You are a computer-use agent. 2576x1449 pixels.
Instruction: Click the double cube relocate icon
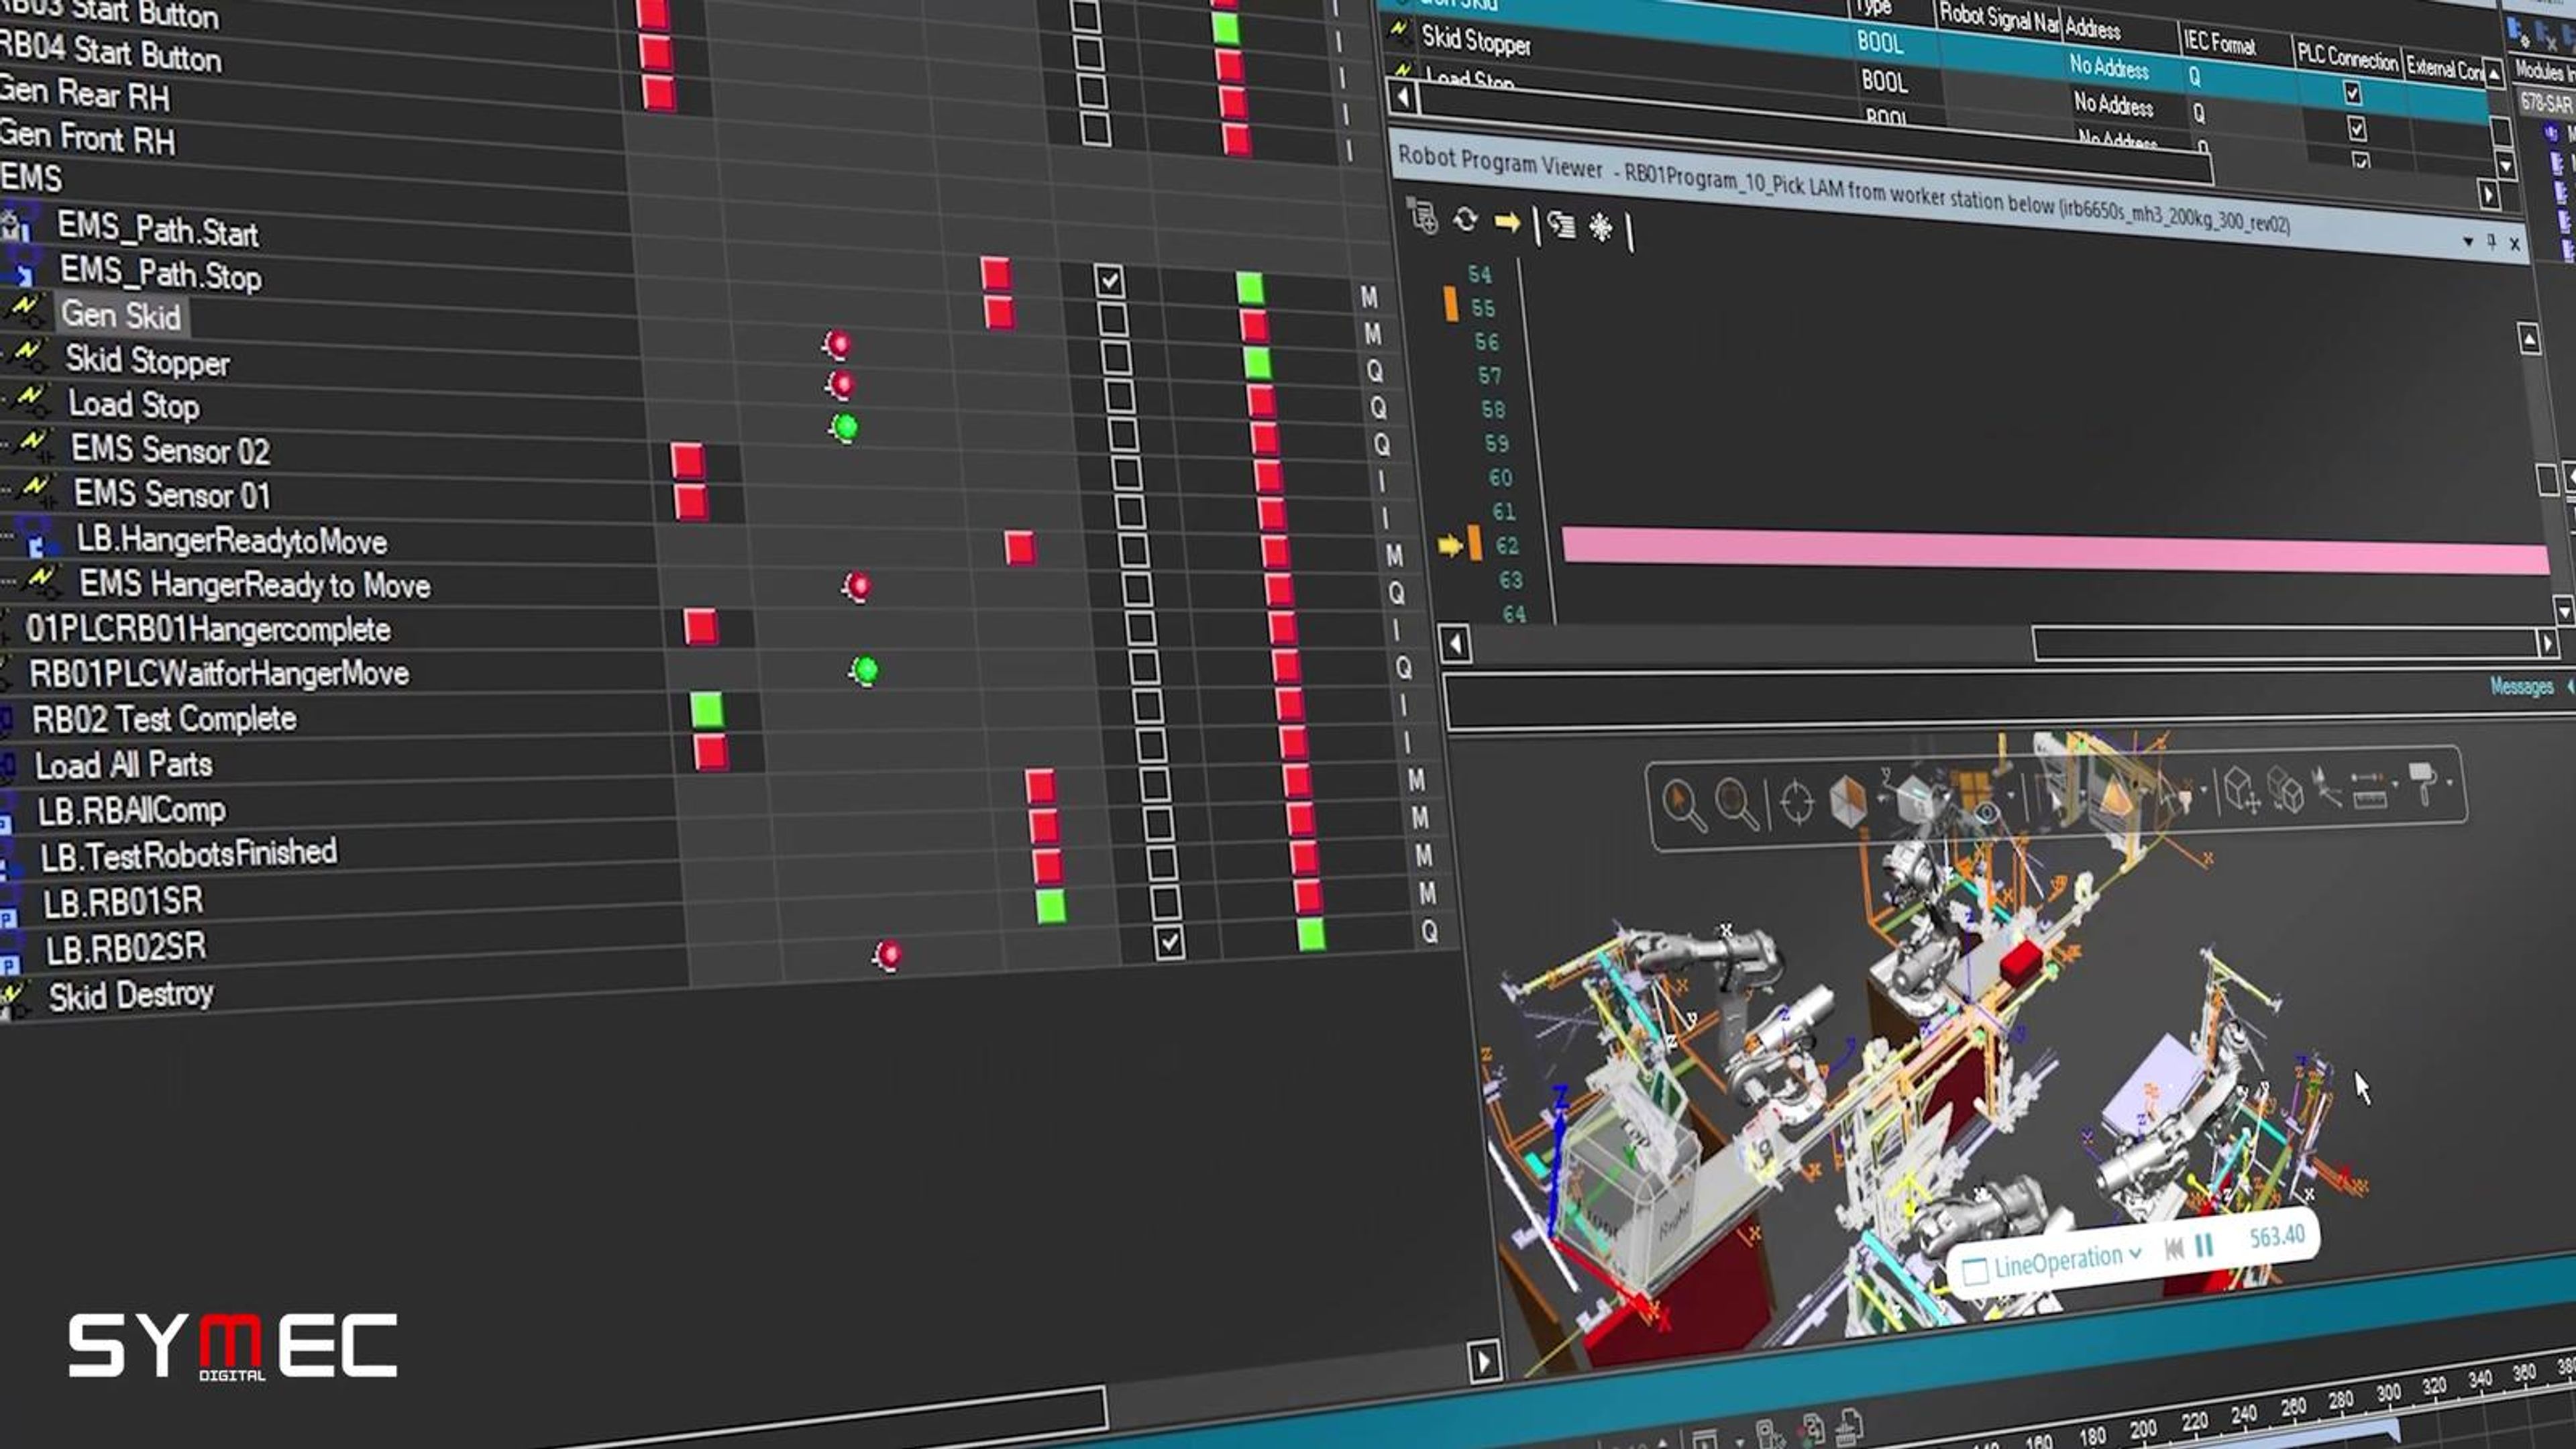[x=2286, y=790]
